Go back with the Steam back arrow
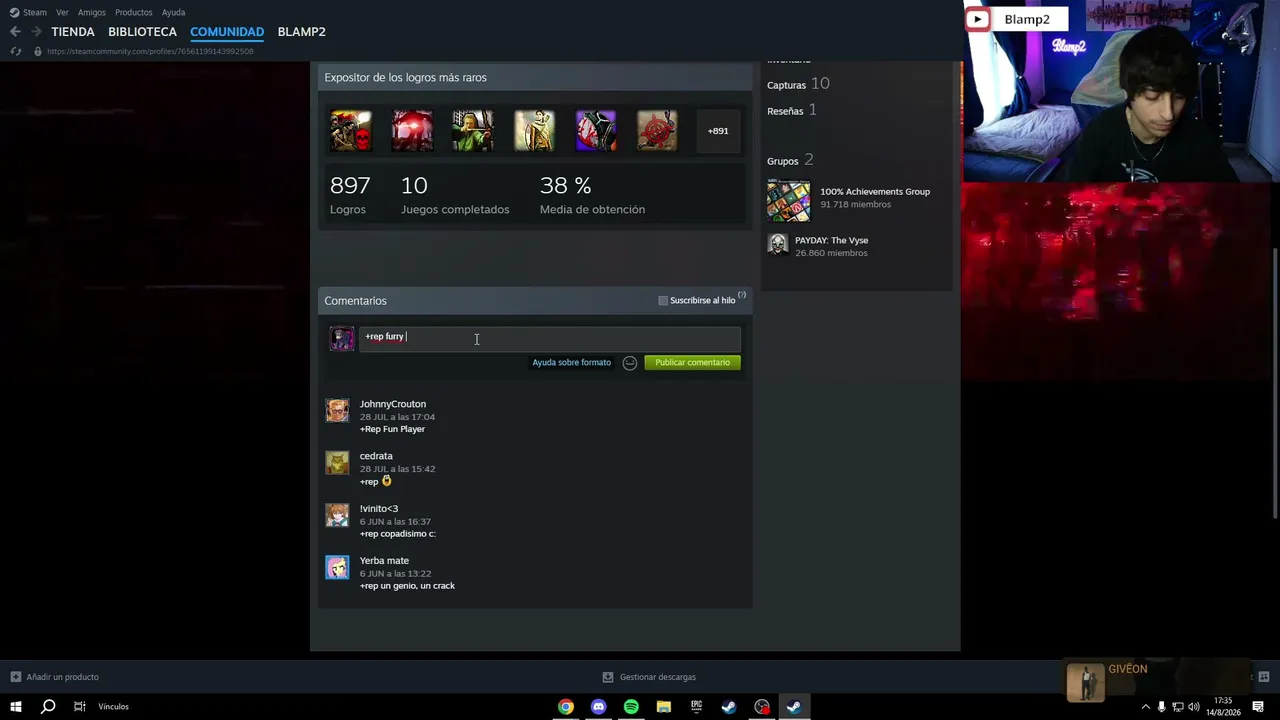This screenshot has width=1280, height=720. [x=15, y=32]
